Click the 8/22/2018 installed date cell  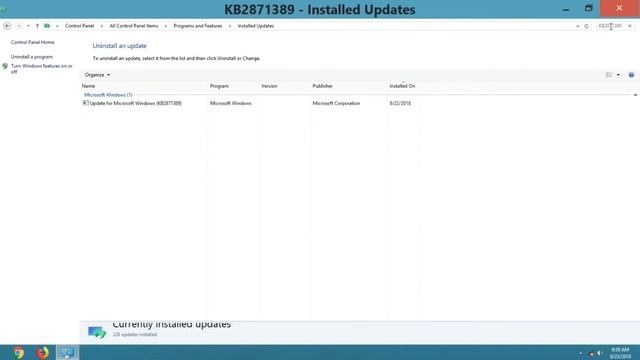click(400, 103)
